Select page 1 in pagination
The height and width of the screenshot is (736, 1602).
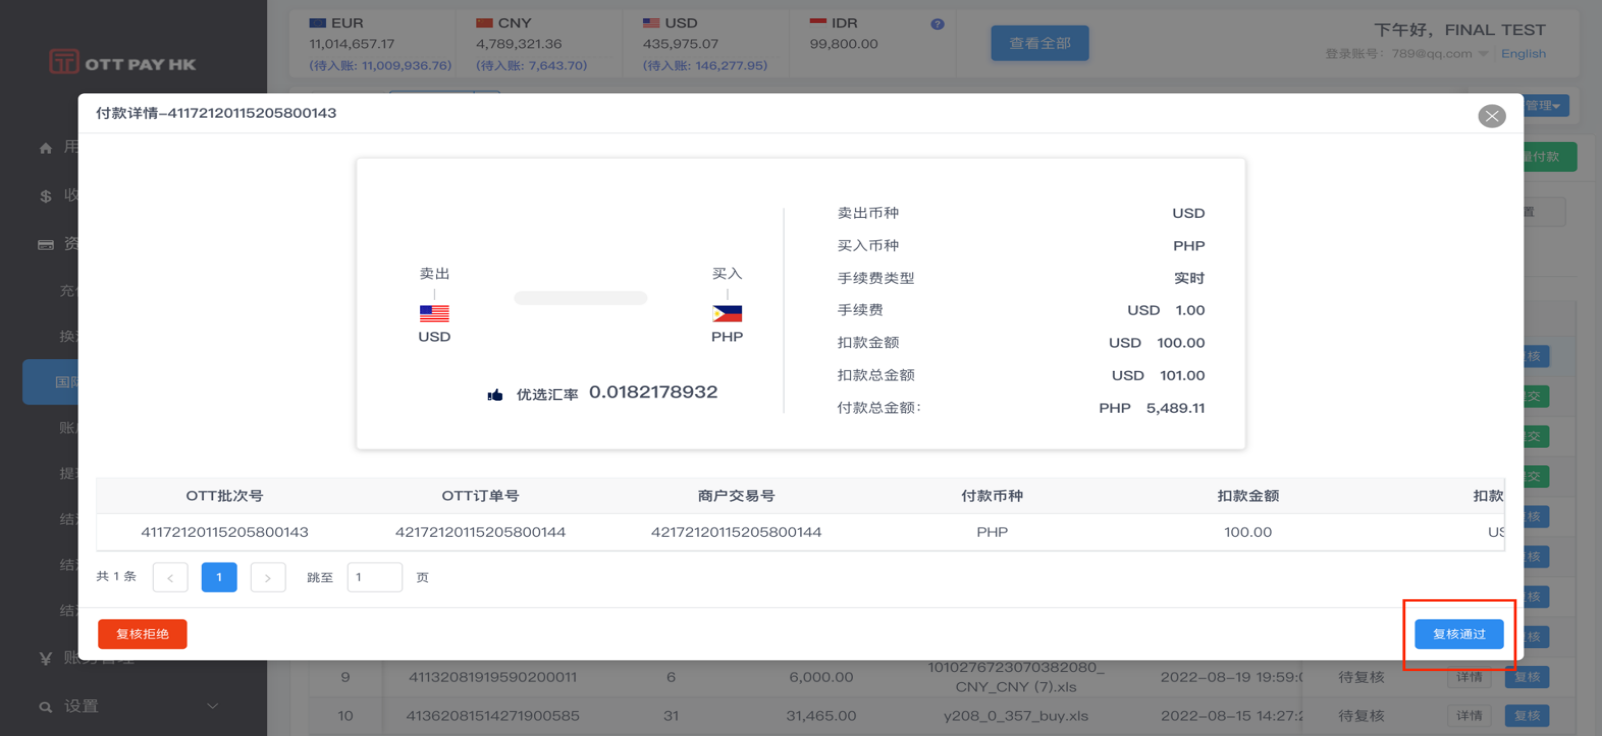coord(219,577)
